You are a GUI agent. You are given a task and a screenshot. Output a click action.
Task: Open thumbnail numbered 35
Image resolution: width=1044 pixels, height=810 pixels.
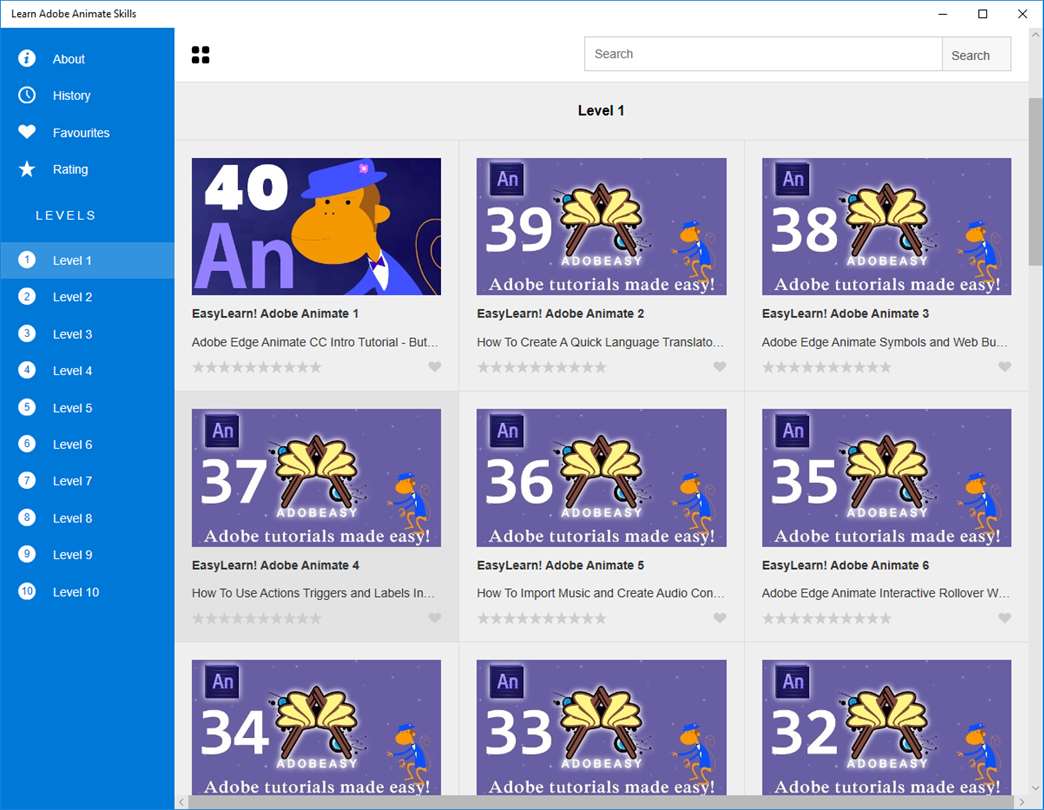coord(886,478)
